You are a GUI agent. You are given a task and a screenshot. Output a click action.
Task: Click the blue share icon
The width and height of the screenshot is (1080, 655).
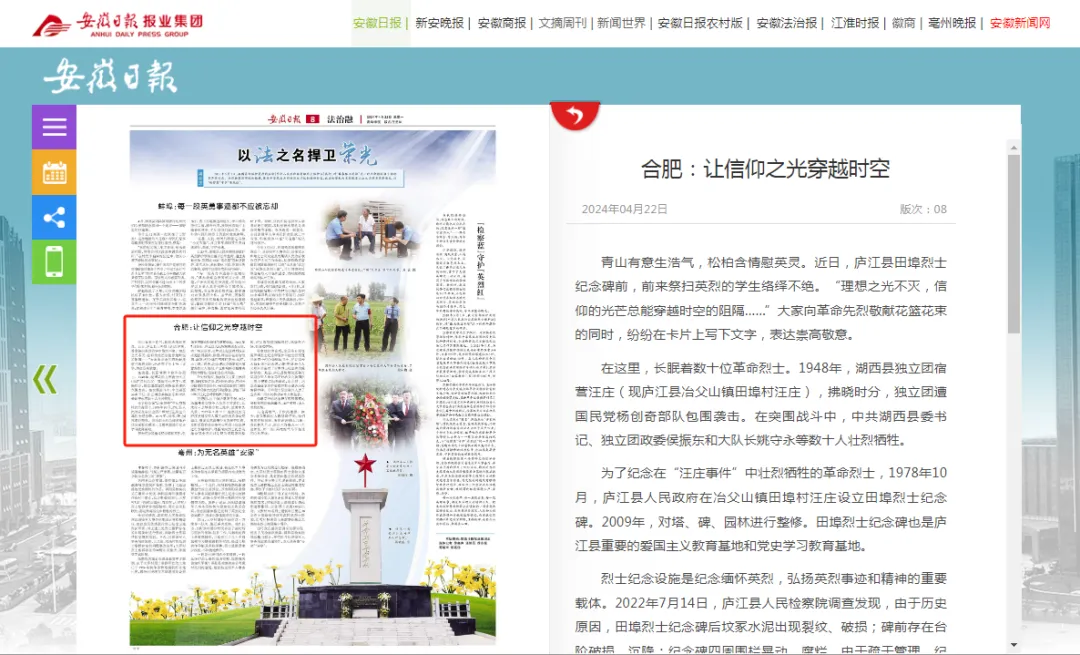[54, 218]
